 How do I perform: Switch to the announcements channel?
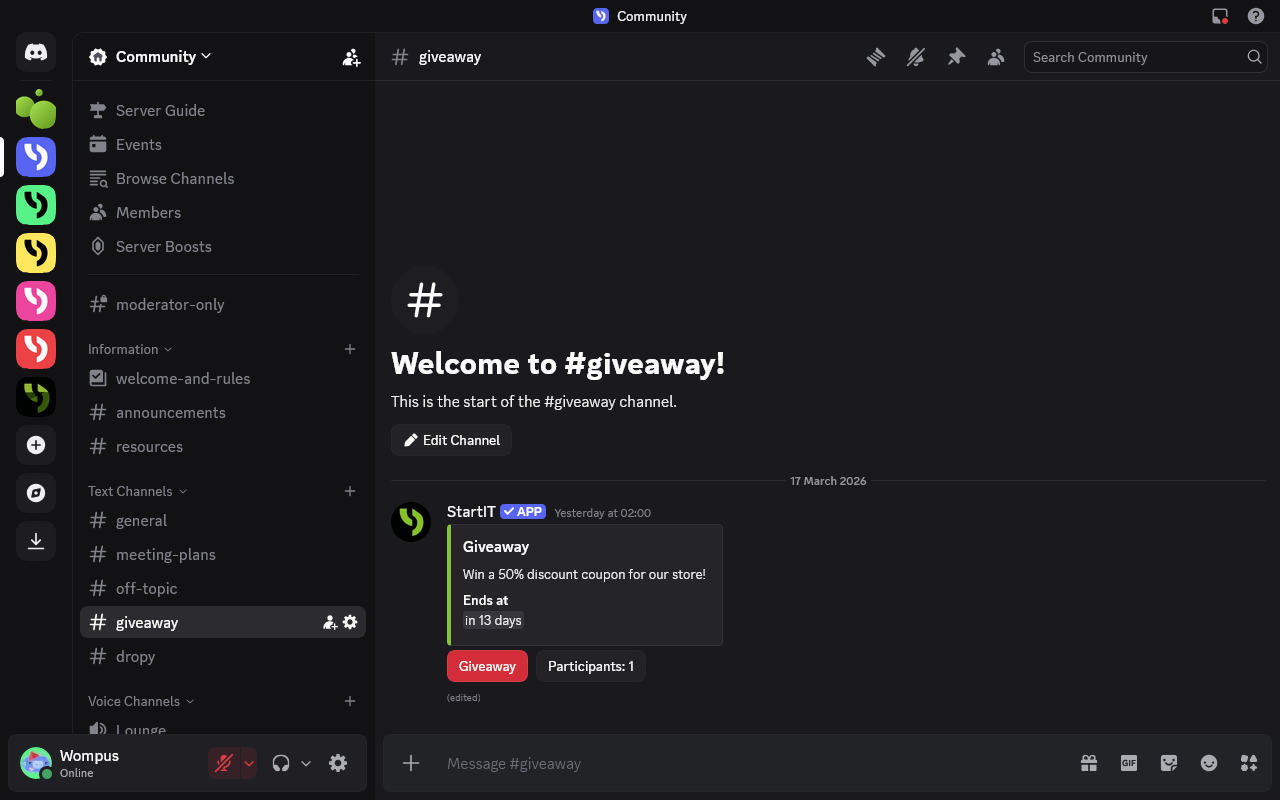tap(171, 412)
